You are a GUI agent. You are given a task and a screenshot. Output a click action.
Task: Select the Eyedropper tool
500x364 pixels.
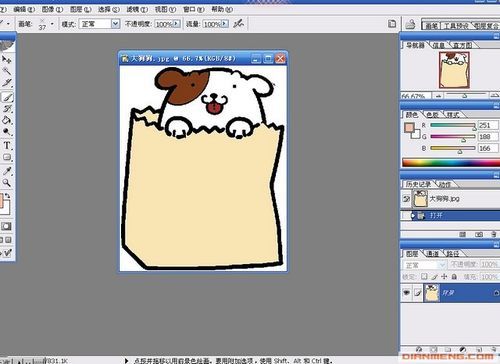coord(7,171)
